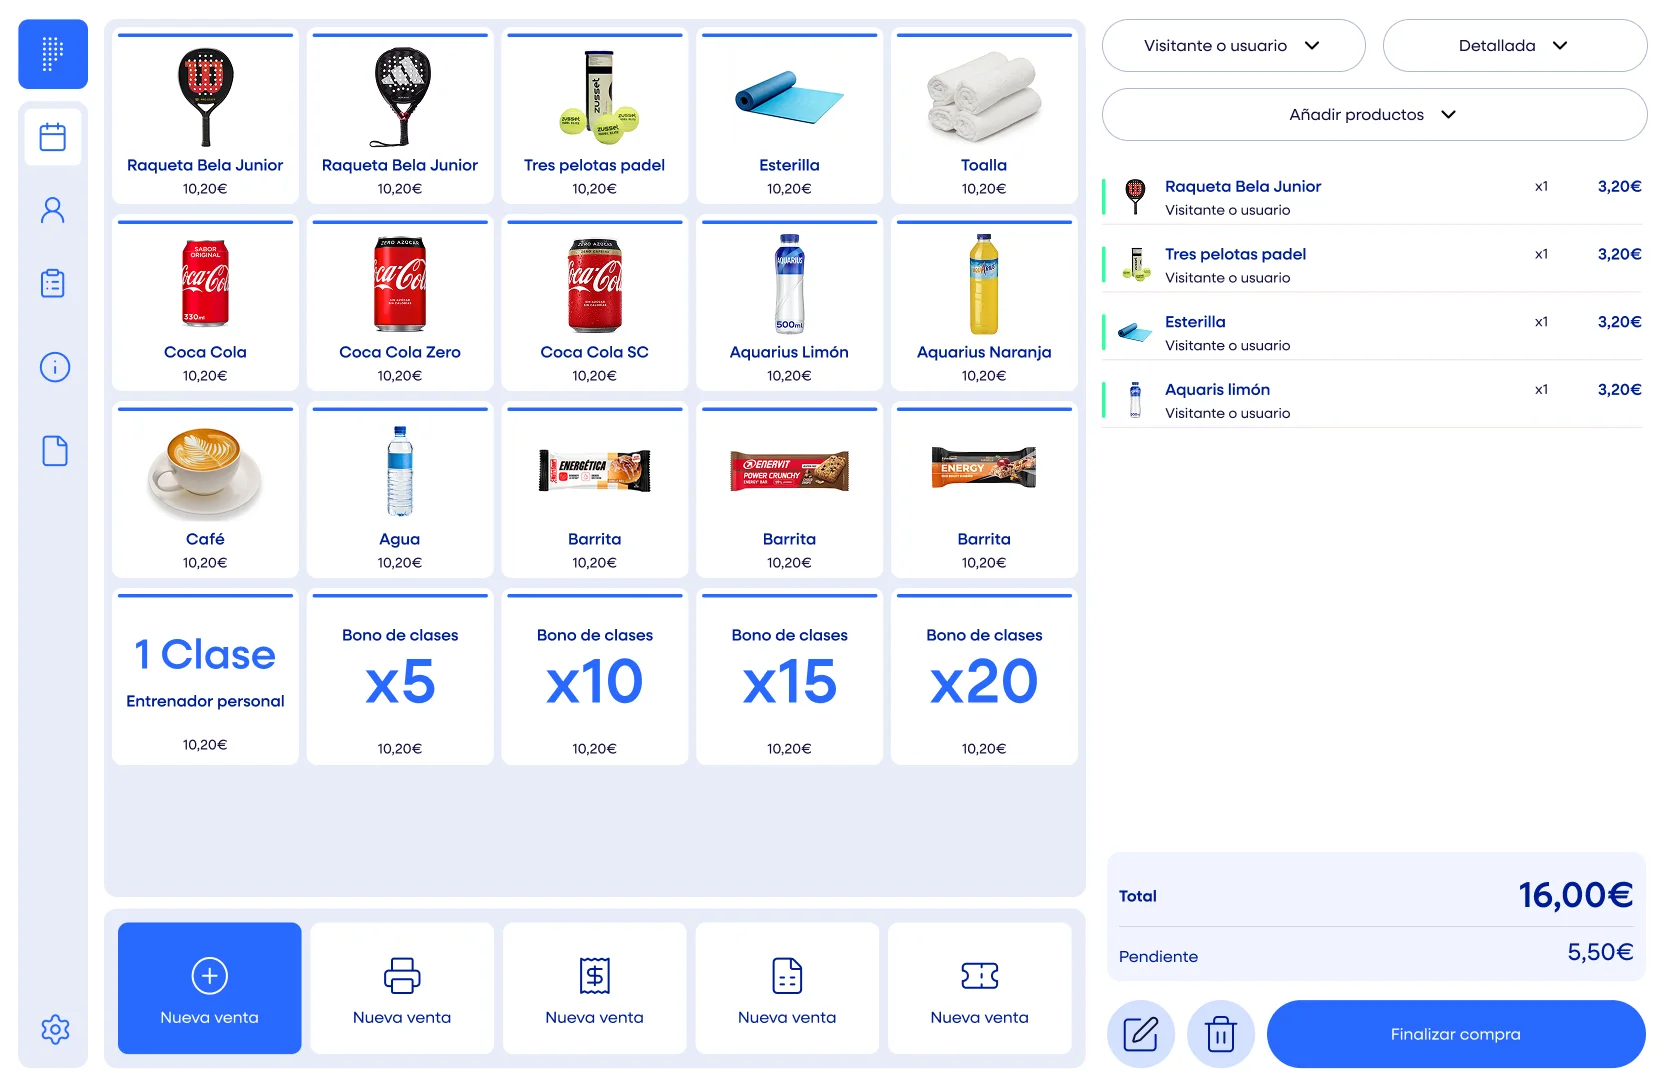
Task: Open the Visitante o usuario dropdown
Action: point(1233,45)
